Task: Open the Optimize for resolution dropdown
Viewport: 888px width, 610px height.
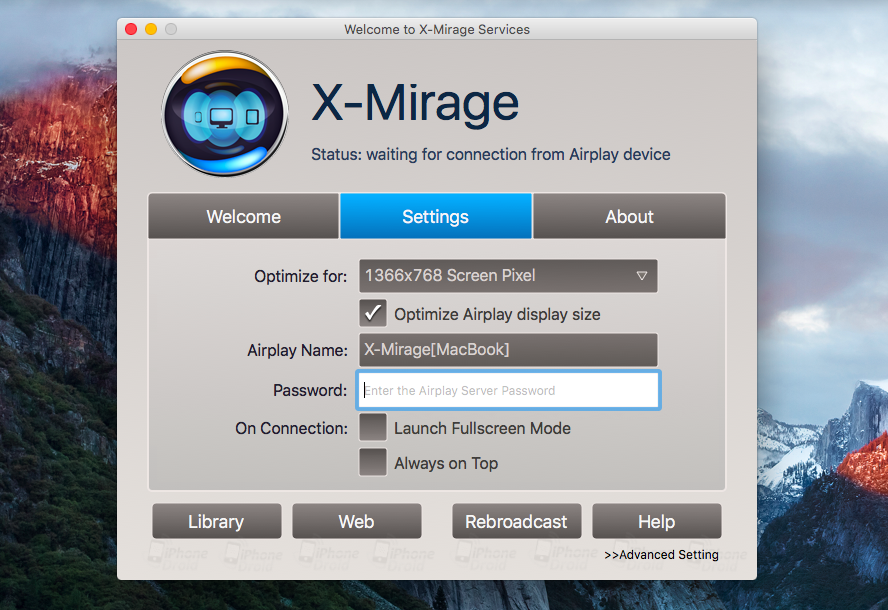Action: [508, 276]
